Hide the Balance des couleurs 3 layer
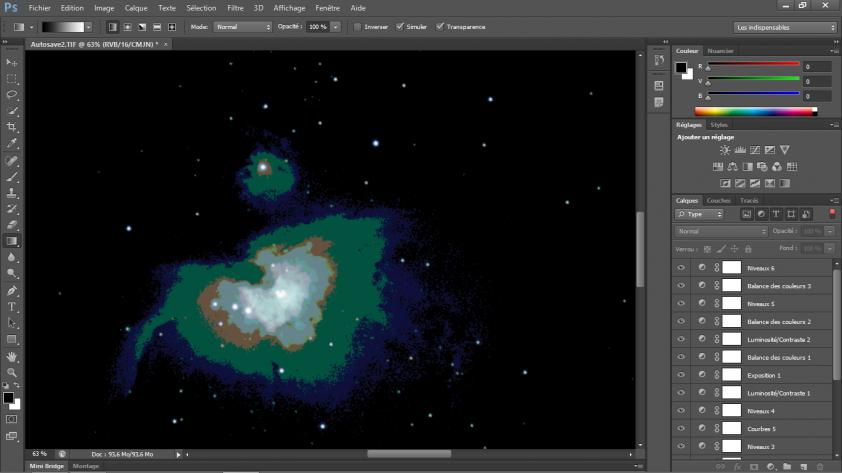842x473 pixels. pyautogui.click(x=681, y=286)
